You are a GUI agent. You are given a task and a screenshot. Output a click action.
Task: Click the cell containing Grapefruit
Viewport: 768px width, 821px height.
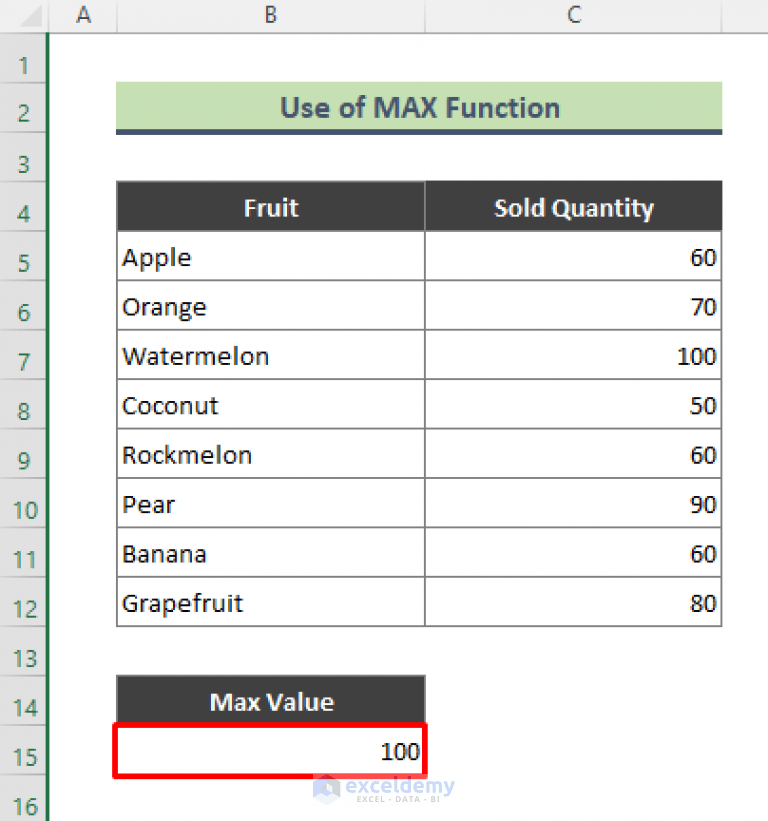tap(270, 603)
